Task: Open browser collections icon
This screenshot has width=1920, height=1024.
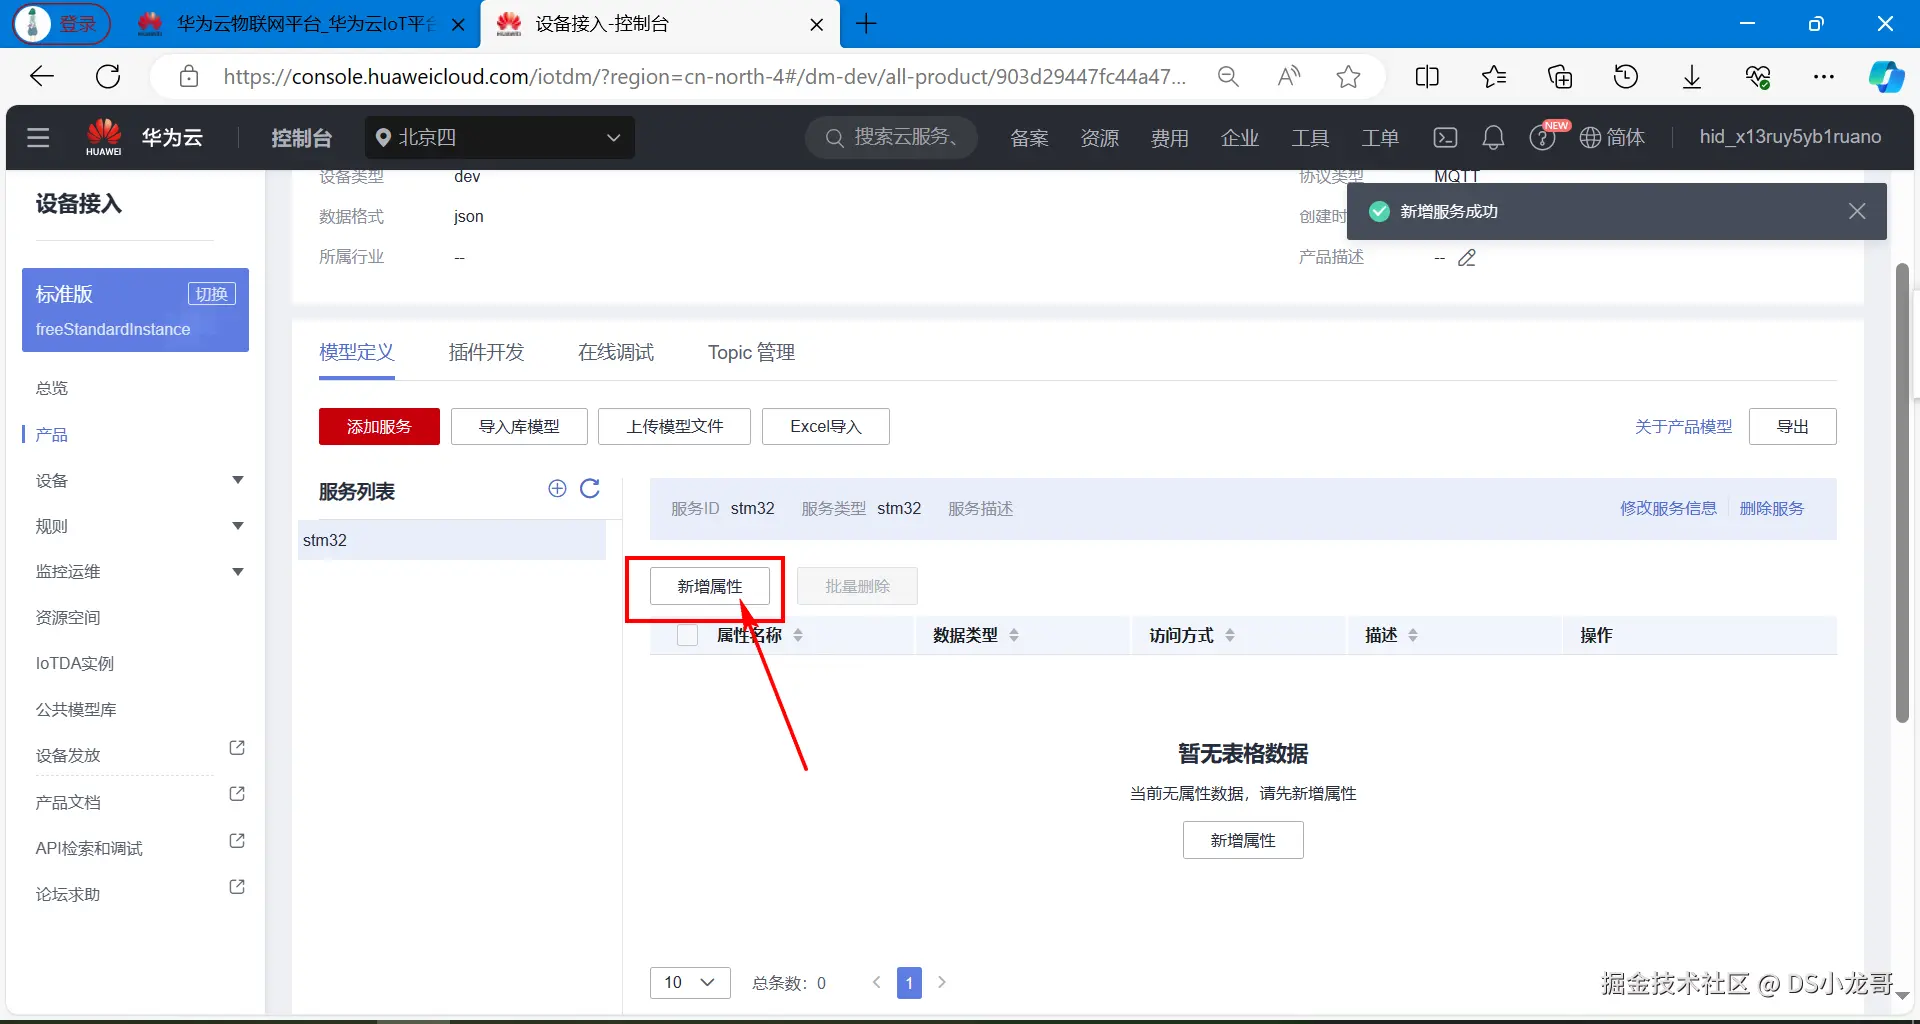Action: pyautogui.click(x=1560, y=76)
